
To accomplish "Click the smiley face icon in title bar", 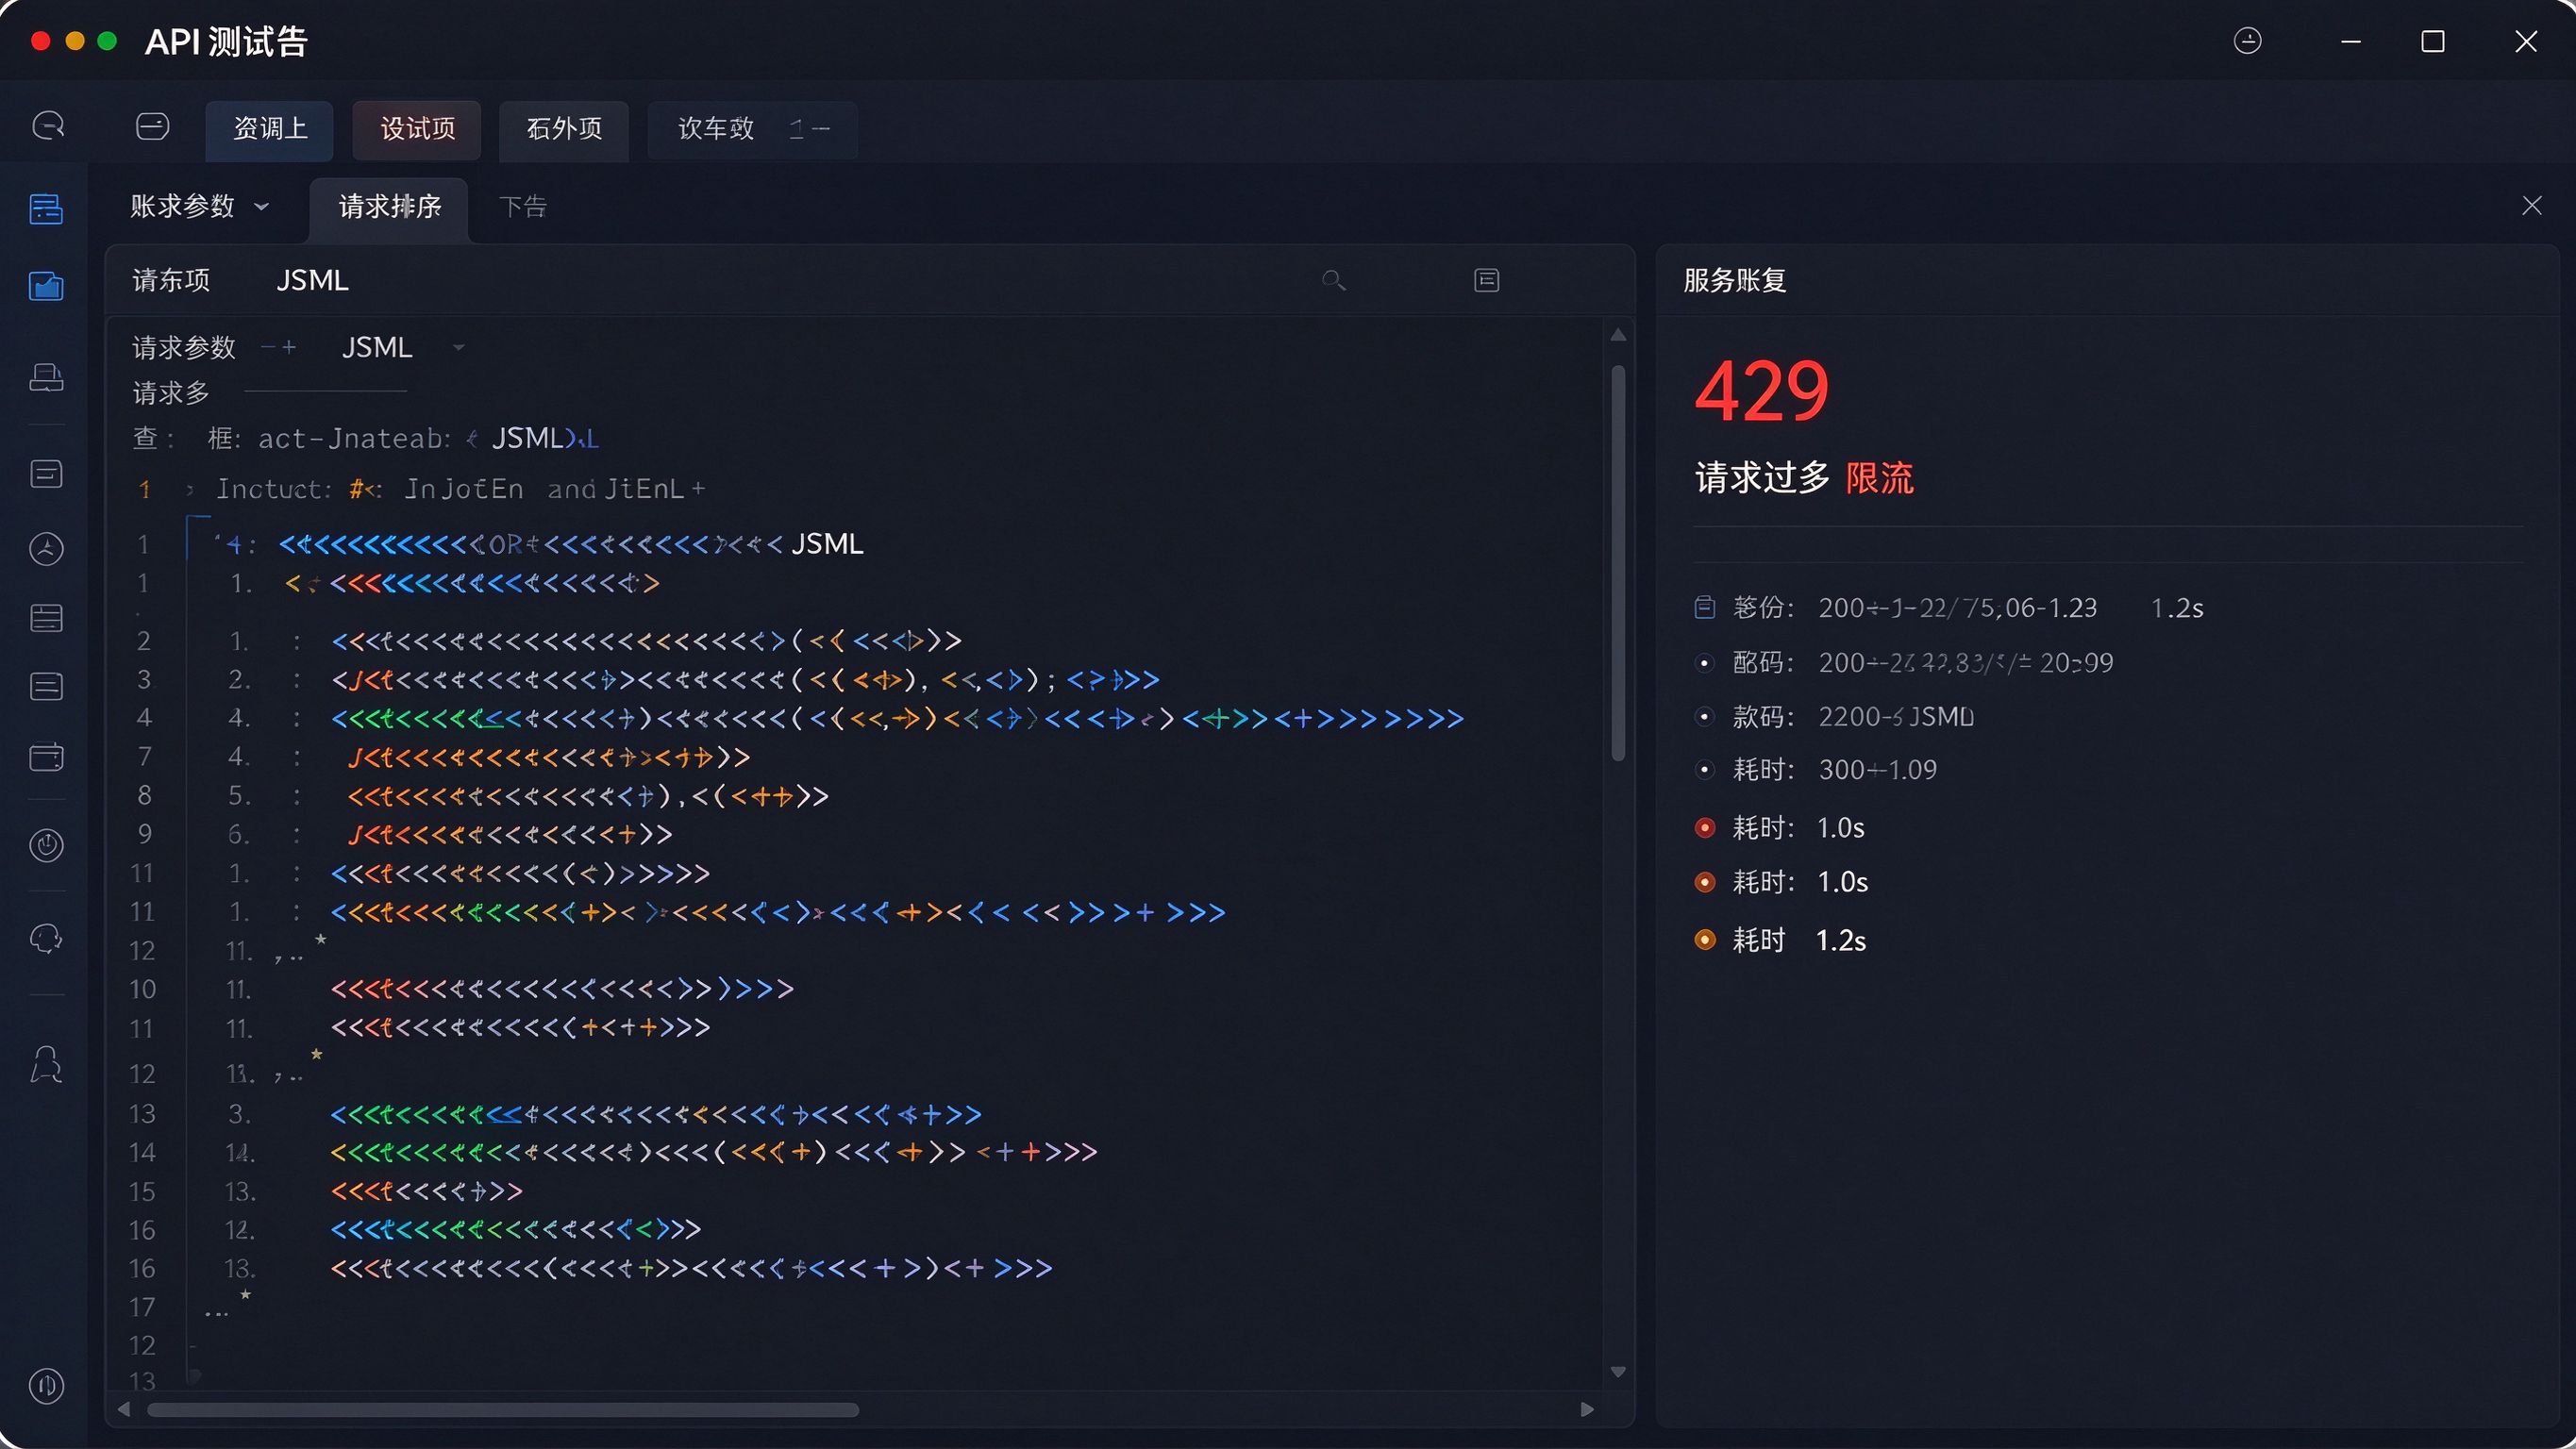I will coord(2248,41).
